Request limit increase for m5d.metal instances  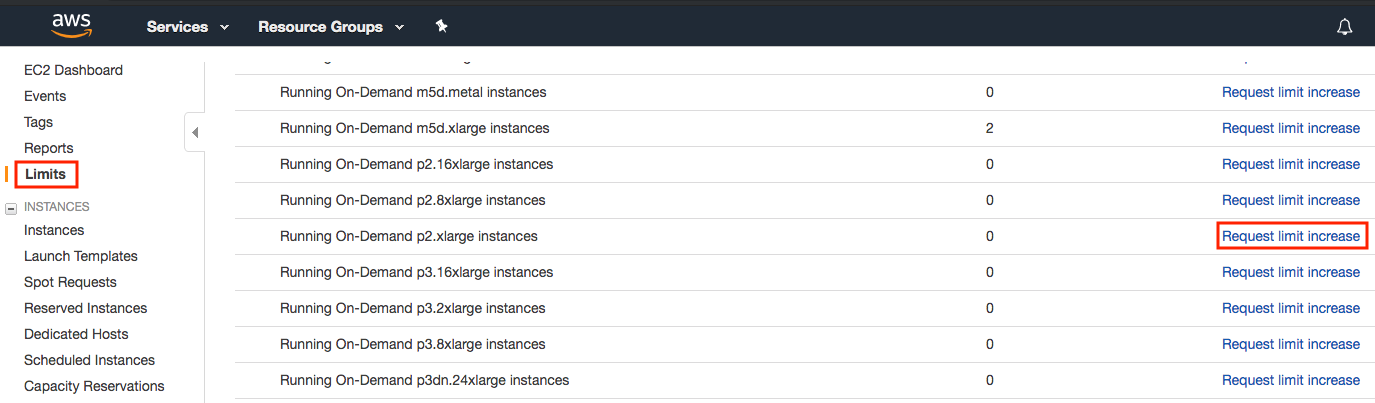1290,92
